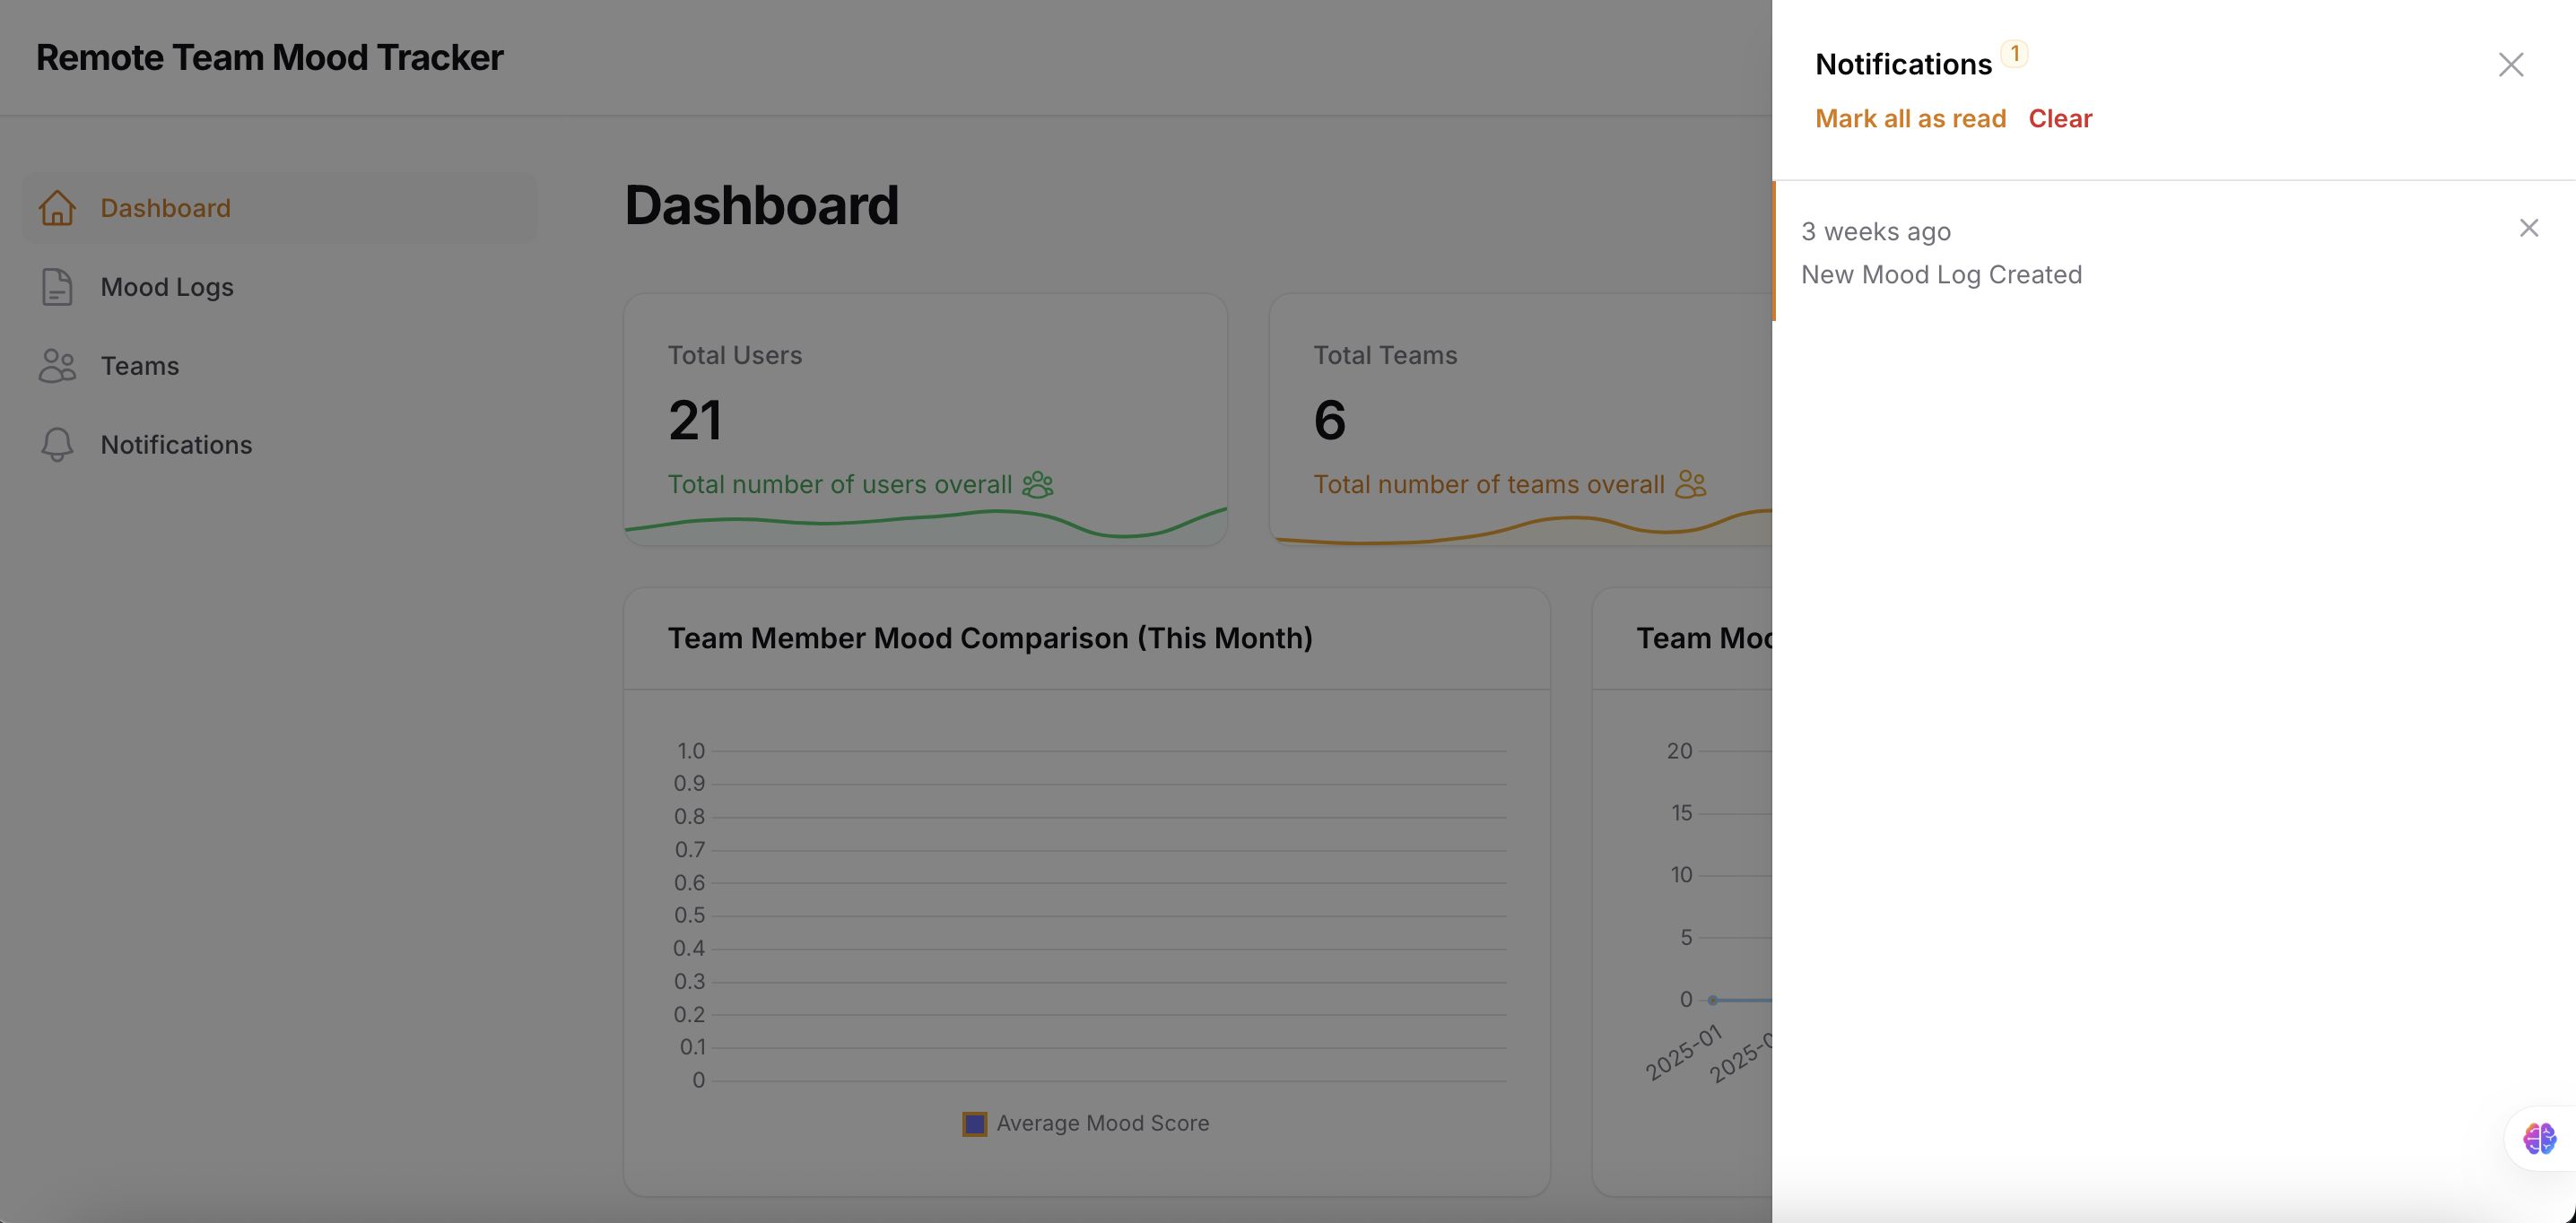This screenshot has width=2576, height=1223.
Task: Close the Notifications panel
Action: 2510,65
